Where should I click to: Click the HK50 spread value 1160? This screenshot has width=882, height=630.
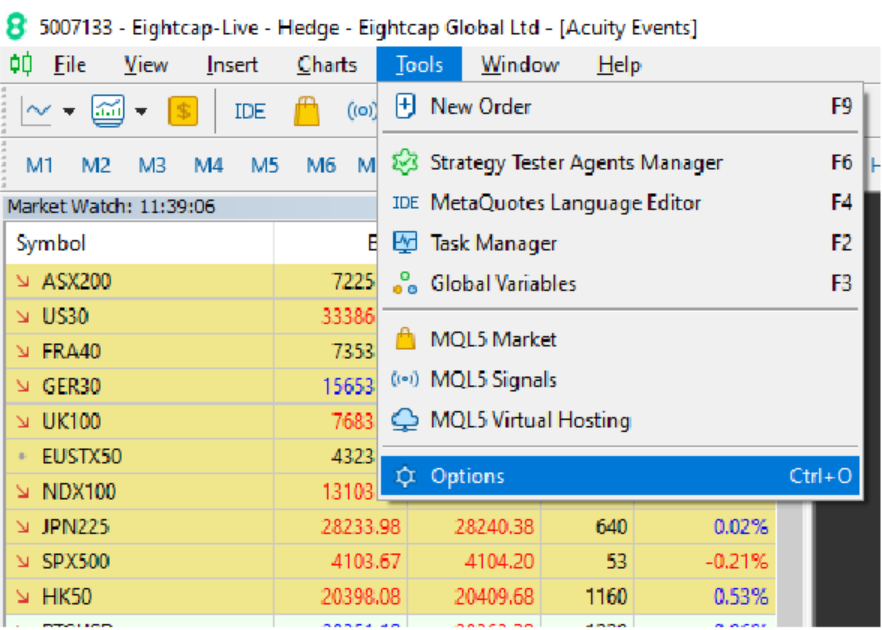606,596
